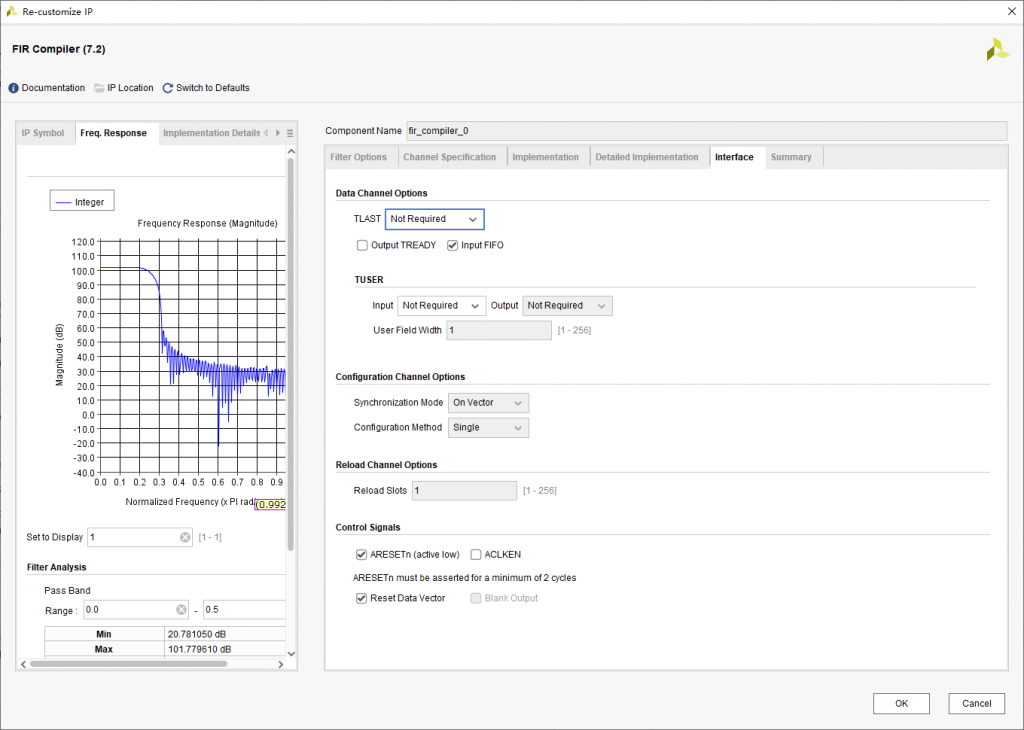Open the Documentation link

53,88
